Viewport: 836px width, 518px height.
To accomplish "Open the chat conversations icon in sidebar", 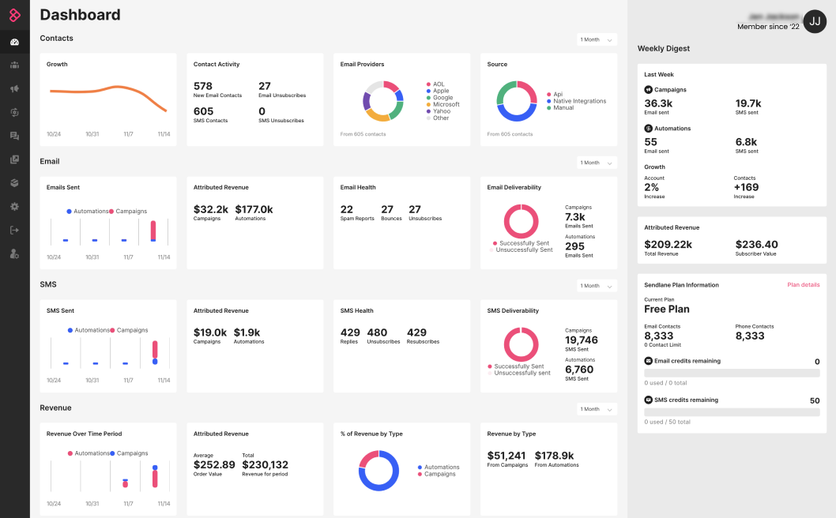I will coord(14,136).
